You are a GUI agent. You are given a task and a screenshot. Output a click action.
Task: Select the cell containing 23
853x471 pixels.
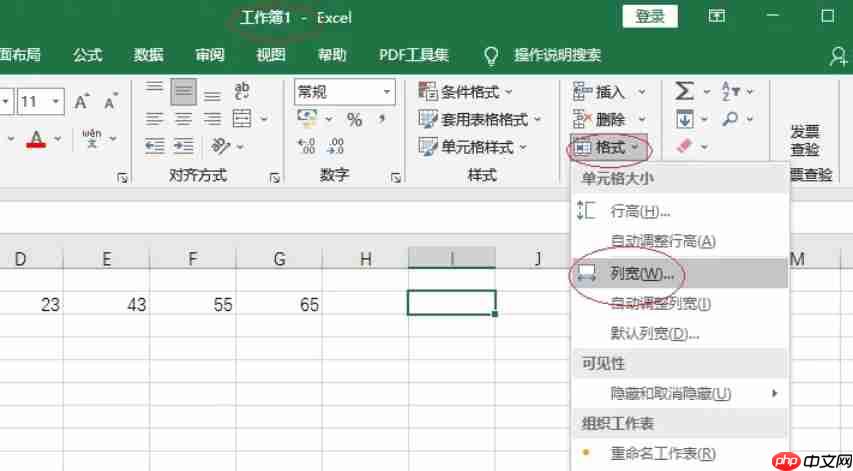coord(32,303)
